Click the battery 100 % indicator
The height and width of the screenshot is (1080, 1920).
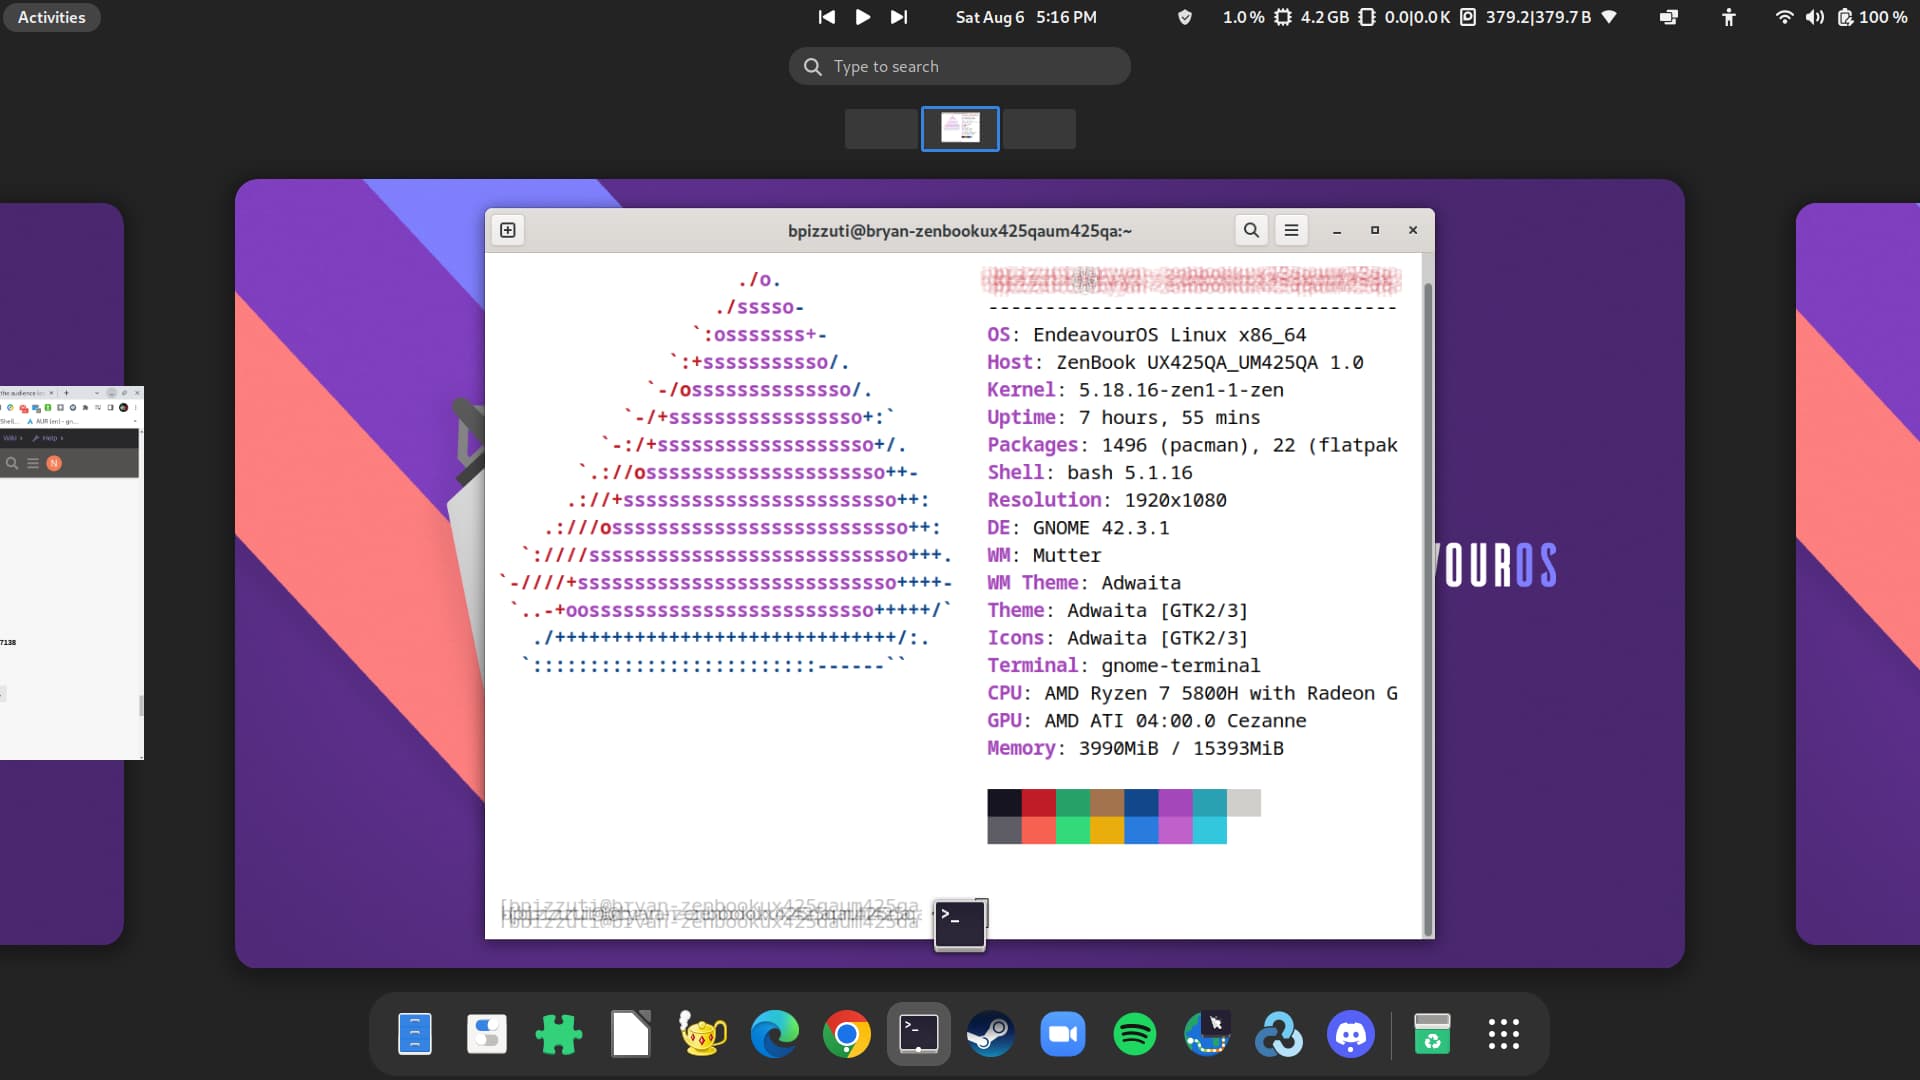point(1872,17)
